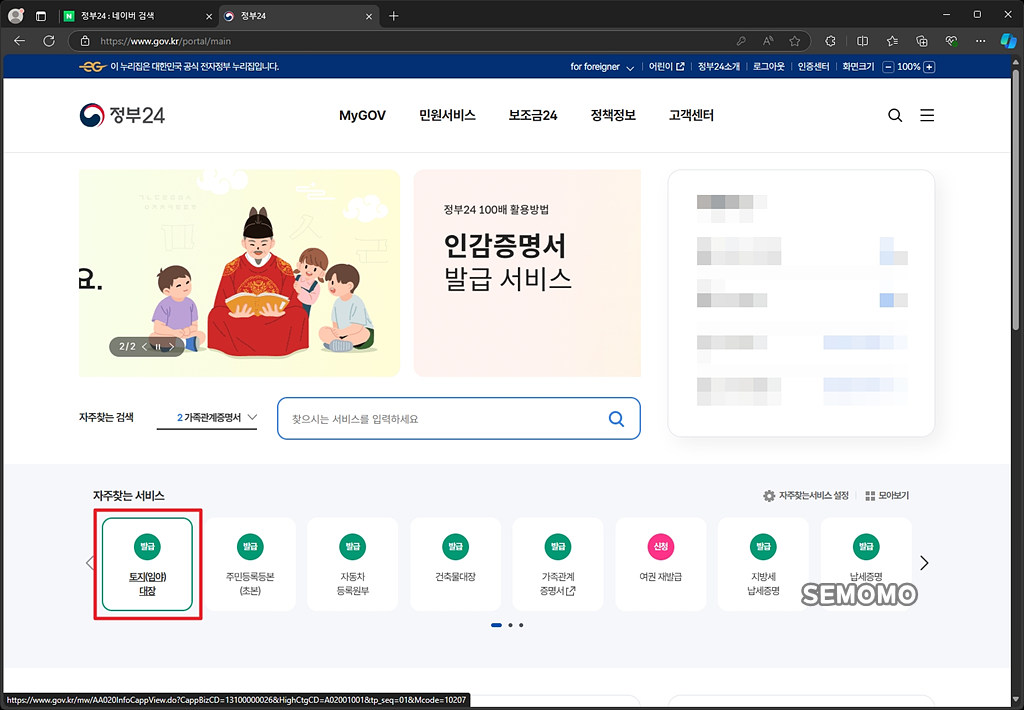This screenshot has height=710, width=1024.
Task: Click the 로그아웃 link
Action: pyautogui.click(x=769, y=67)
